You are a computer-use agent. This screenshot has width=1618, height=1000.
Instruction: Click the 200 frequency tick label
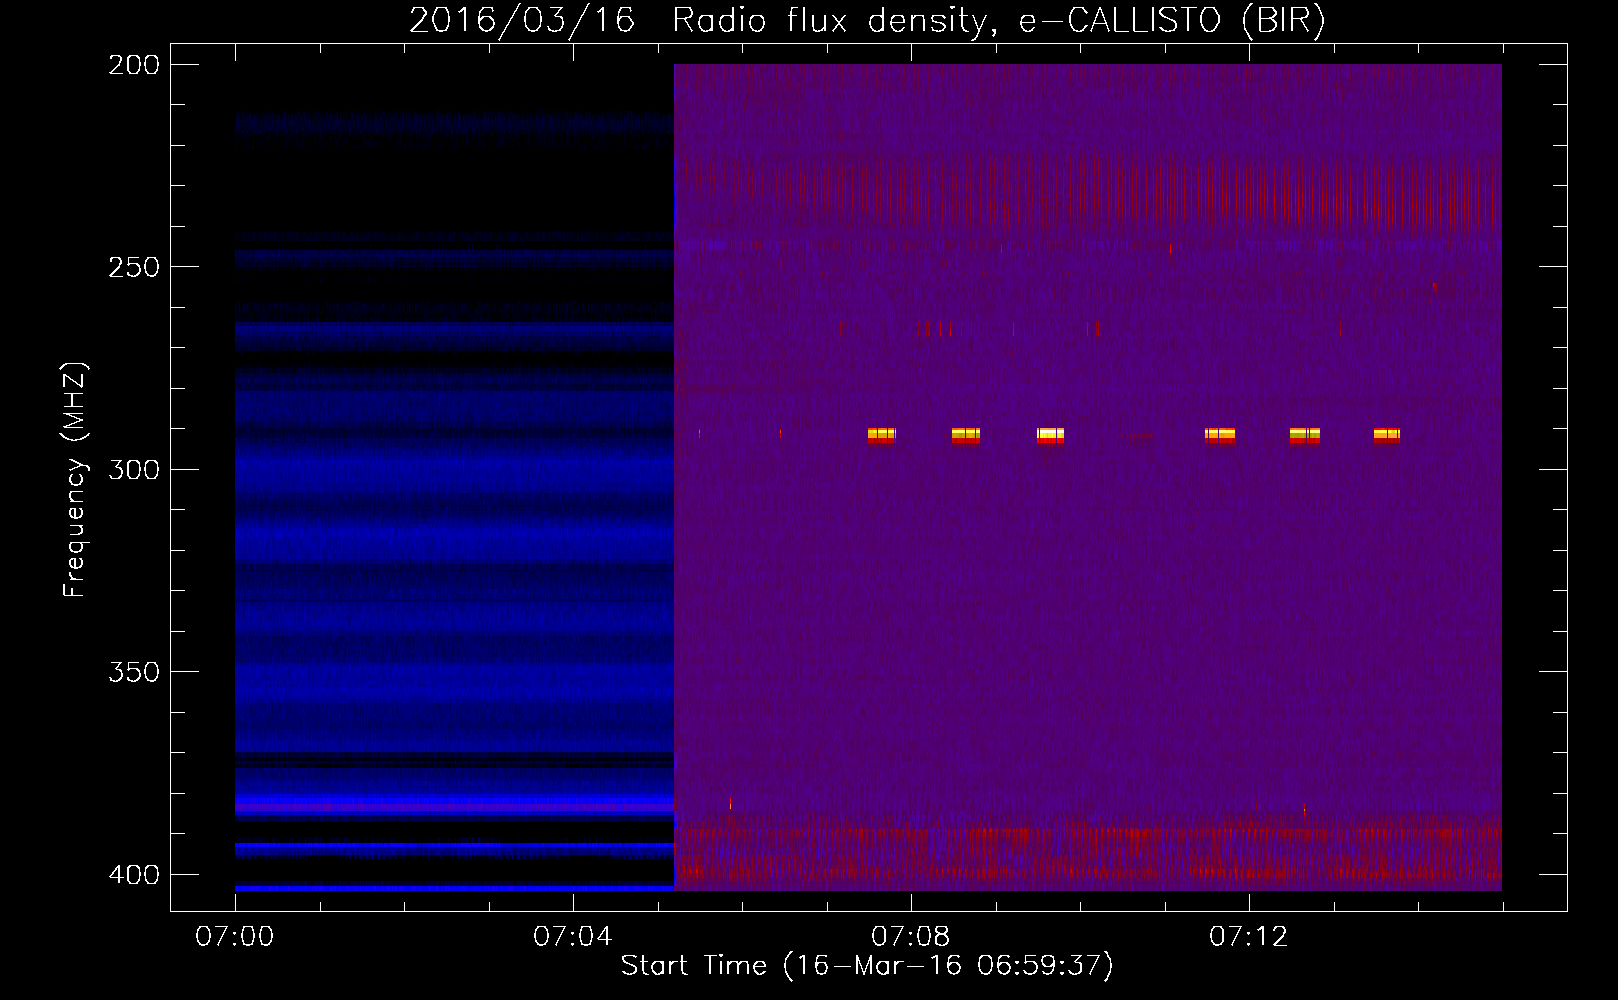pos(134,65)
